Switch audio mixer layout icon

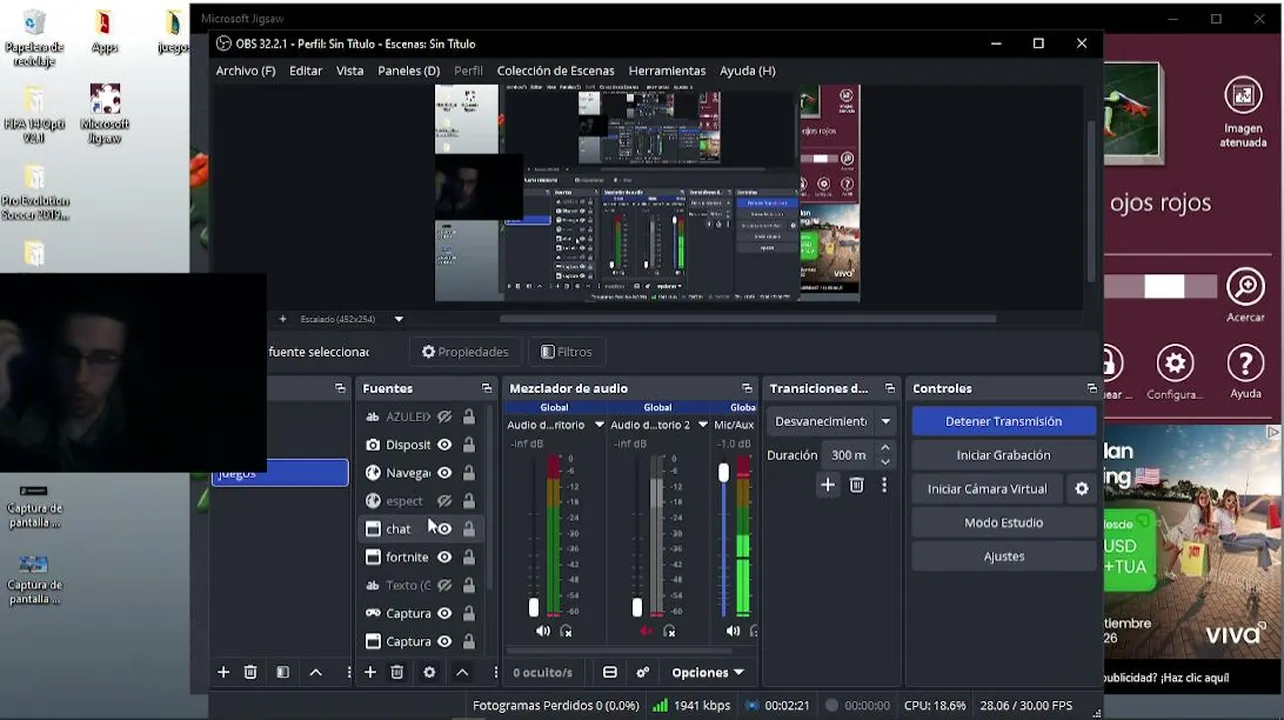[610, 673]
